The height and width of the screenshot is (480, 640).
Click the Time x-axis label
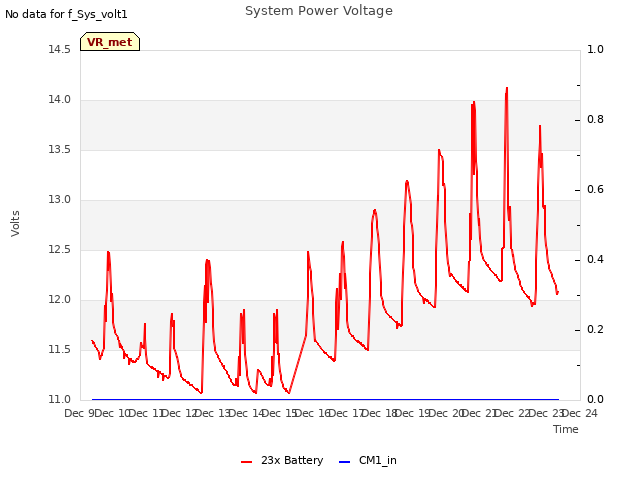tap(566, 429)
